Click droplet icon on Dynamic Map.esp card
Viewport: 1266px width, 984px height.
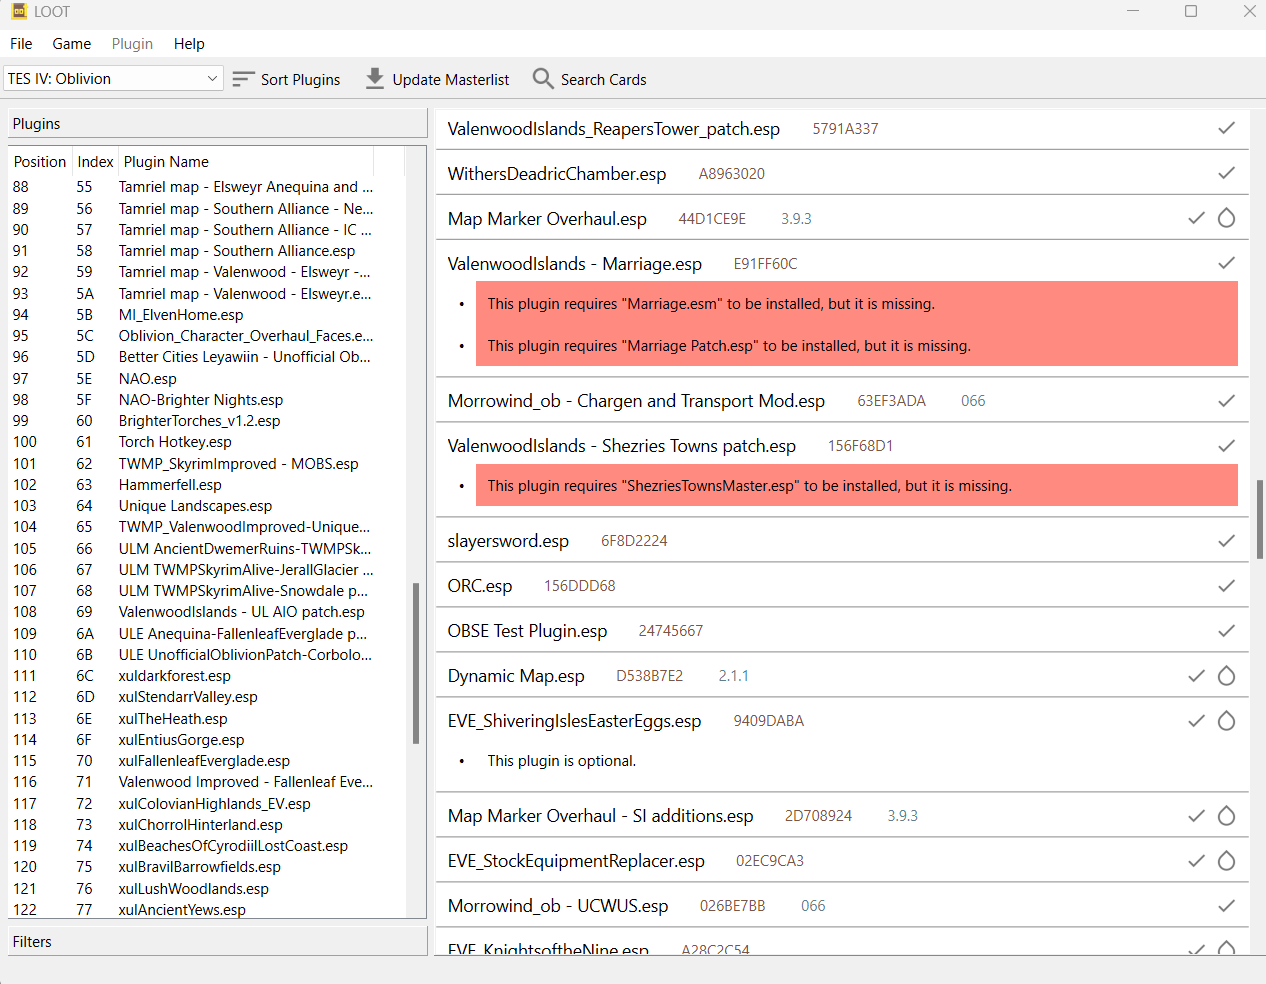pos(1226,676)
